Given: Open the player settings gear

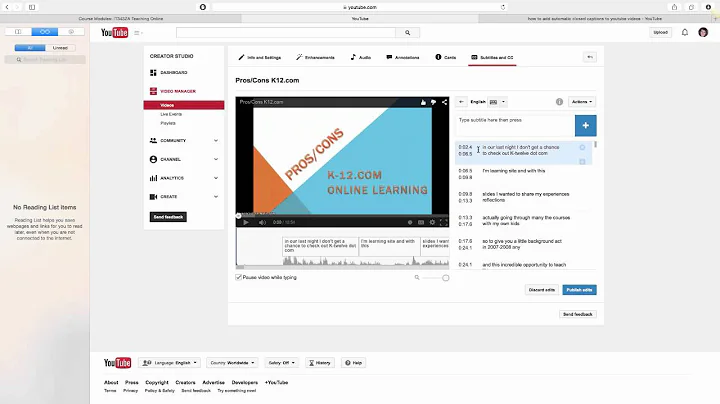Looking at the screenshot, I should pos(432,222).
